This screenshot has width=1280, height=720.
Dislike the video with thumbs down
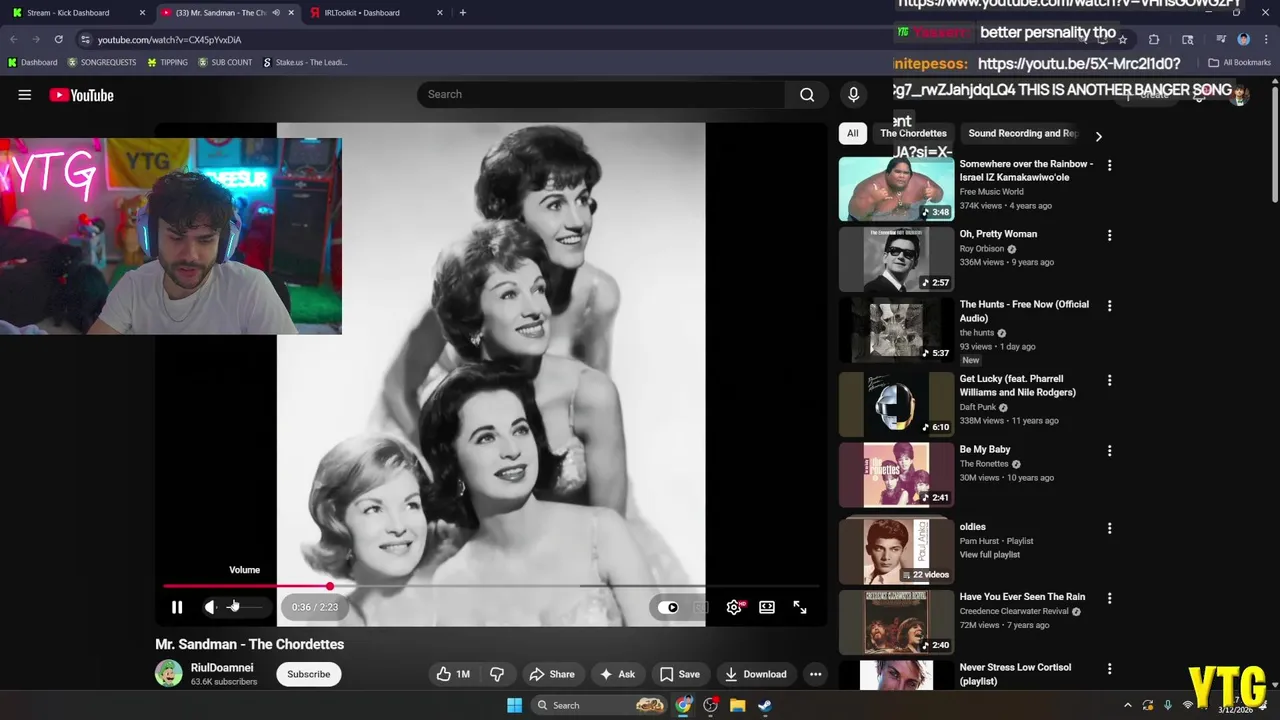click(497, 674)
